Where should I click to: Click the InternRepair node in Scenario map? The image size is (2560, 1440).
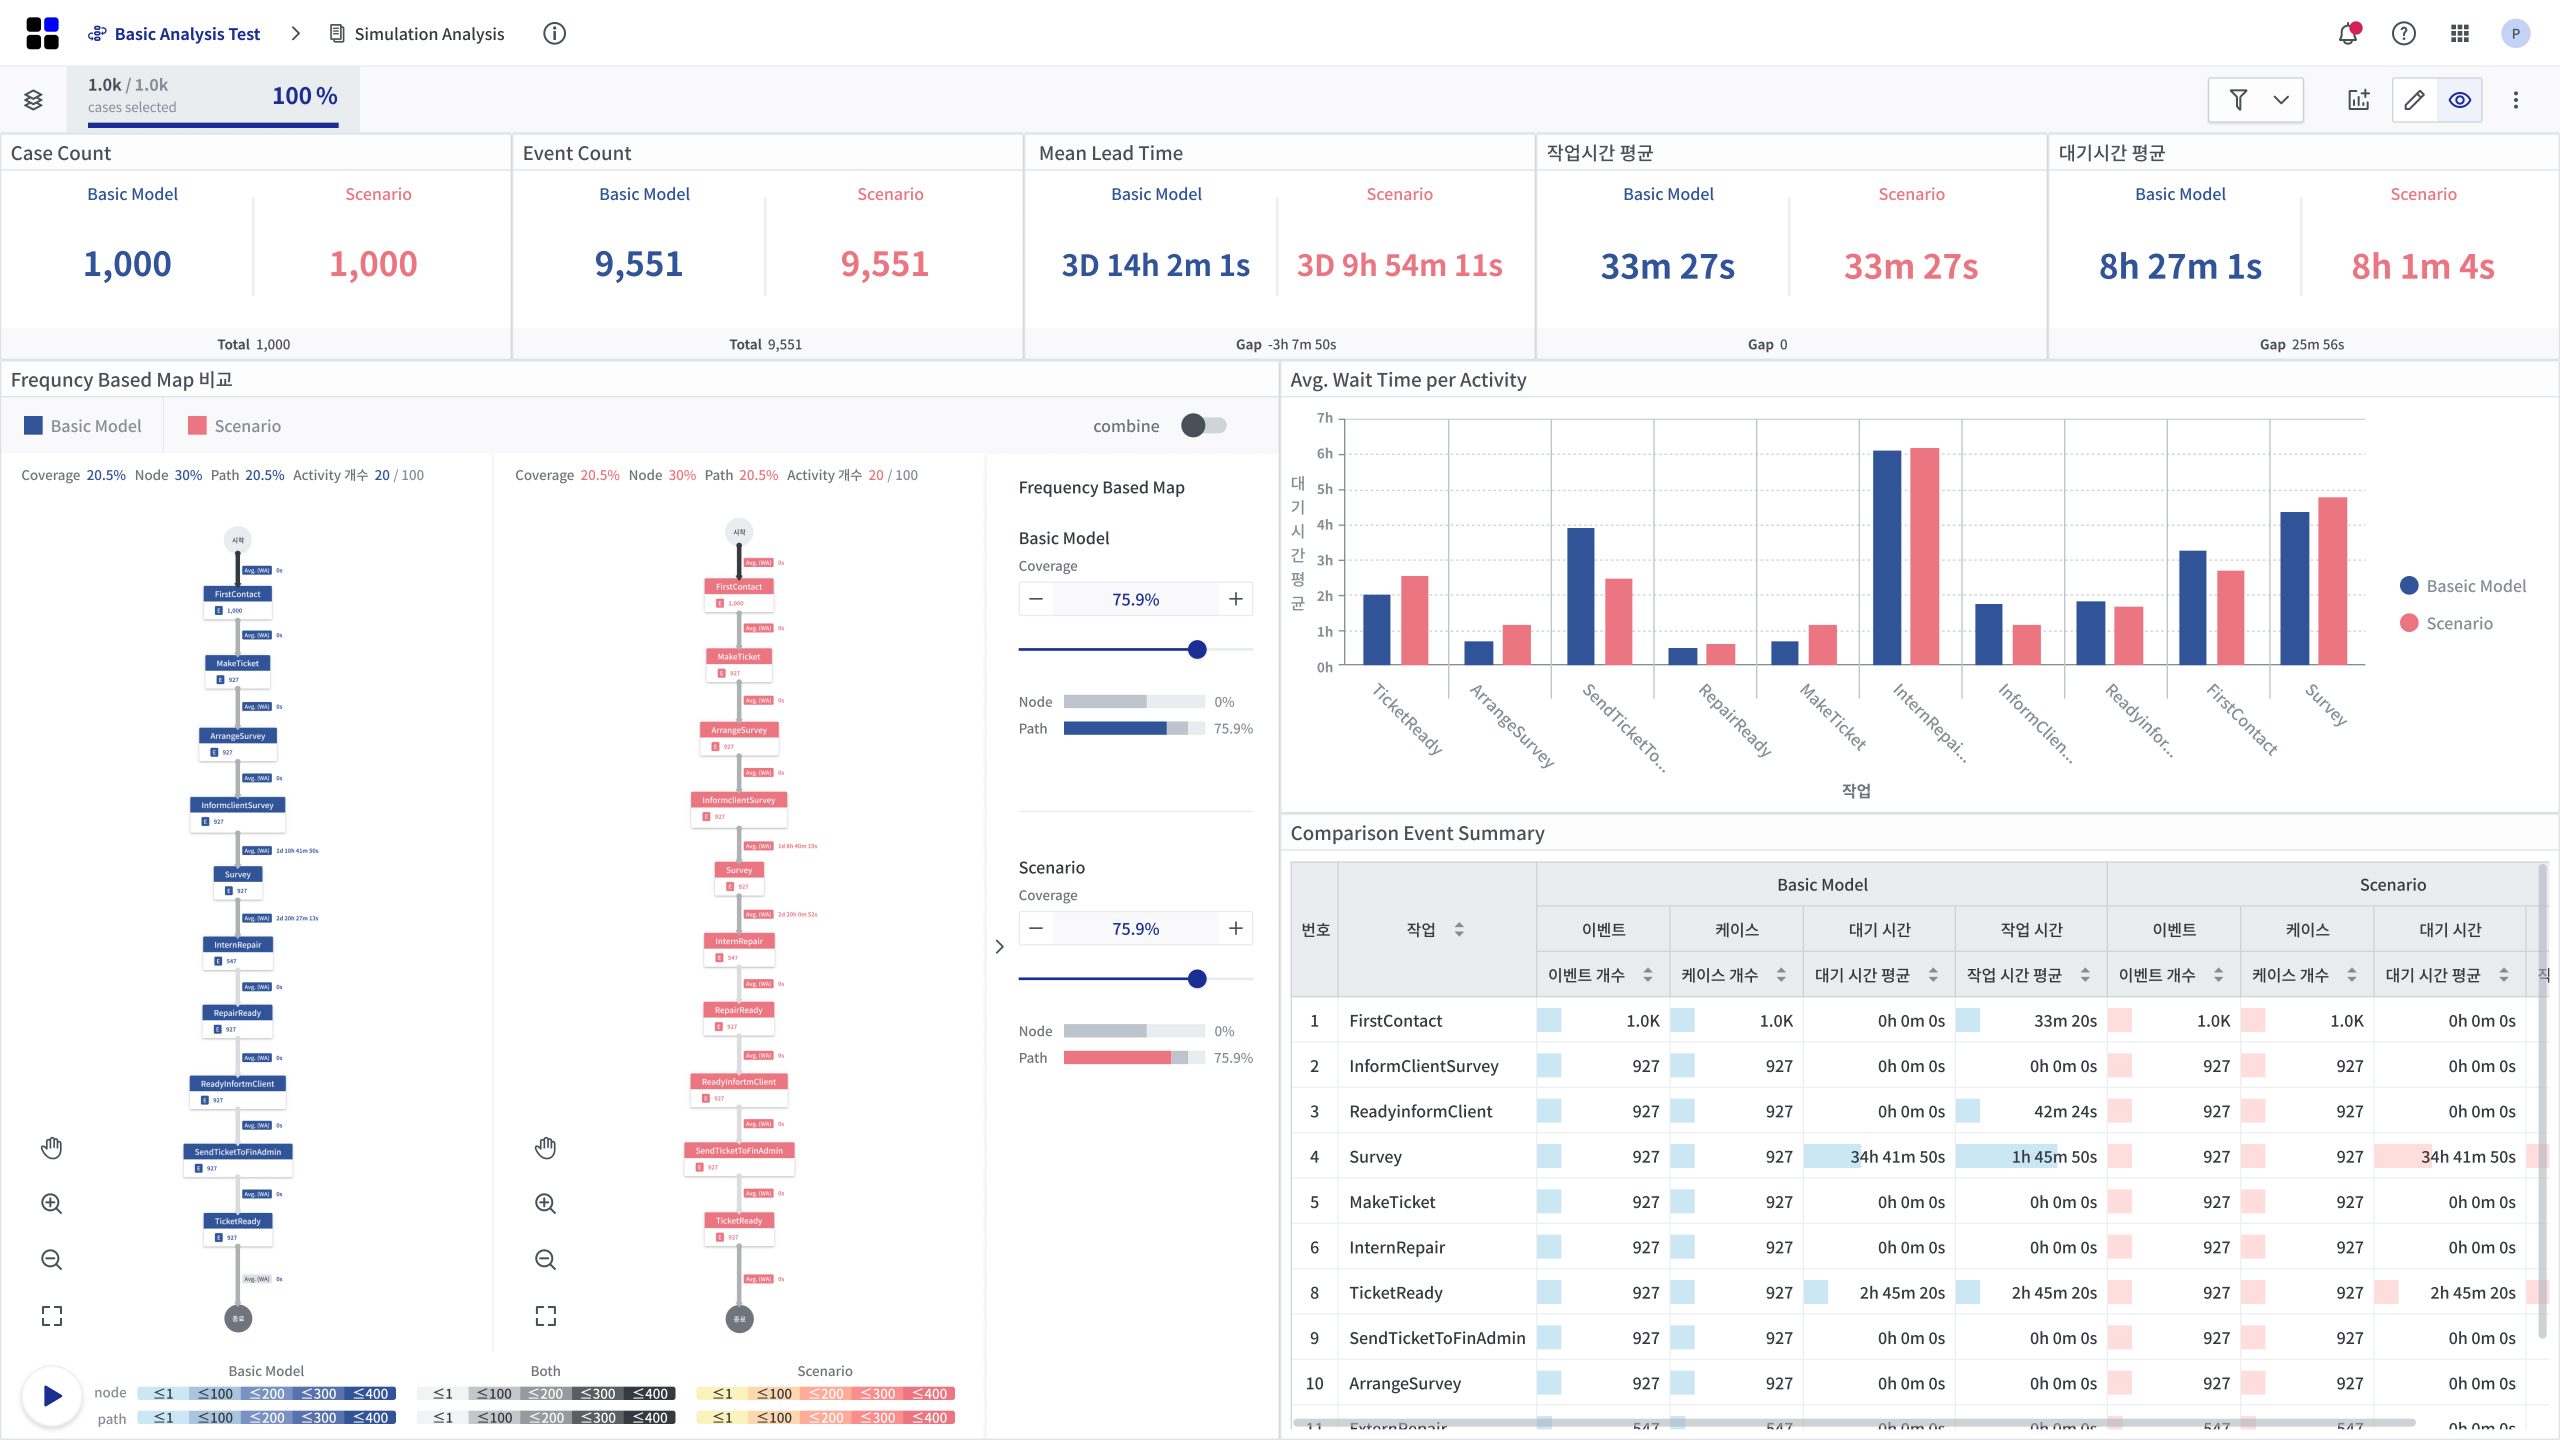pos(739,949)
